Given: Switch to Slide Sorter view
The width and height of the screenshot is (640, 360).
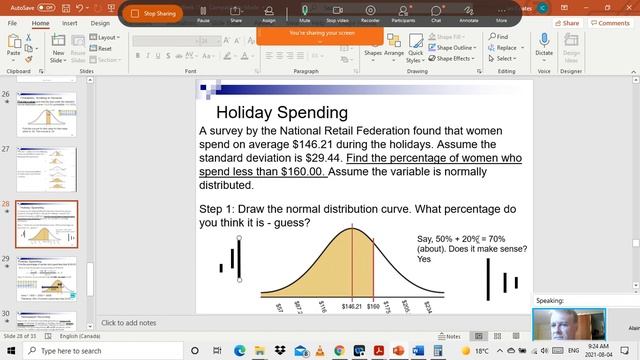Looking at the screenshot, I should pyautogui.click(x=497, y=336).
